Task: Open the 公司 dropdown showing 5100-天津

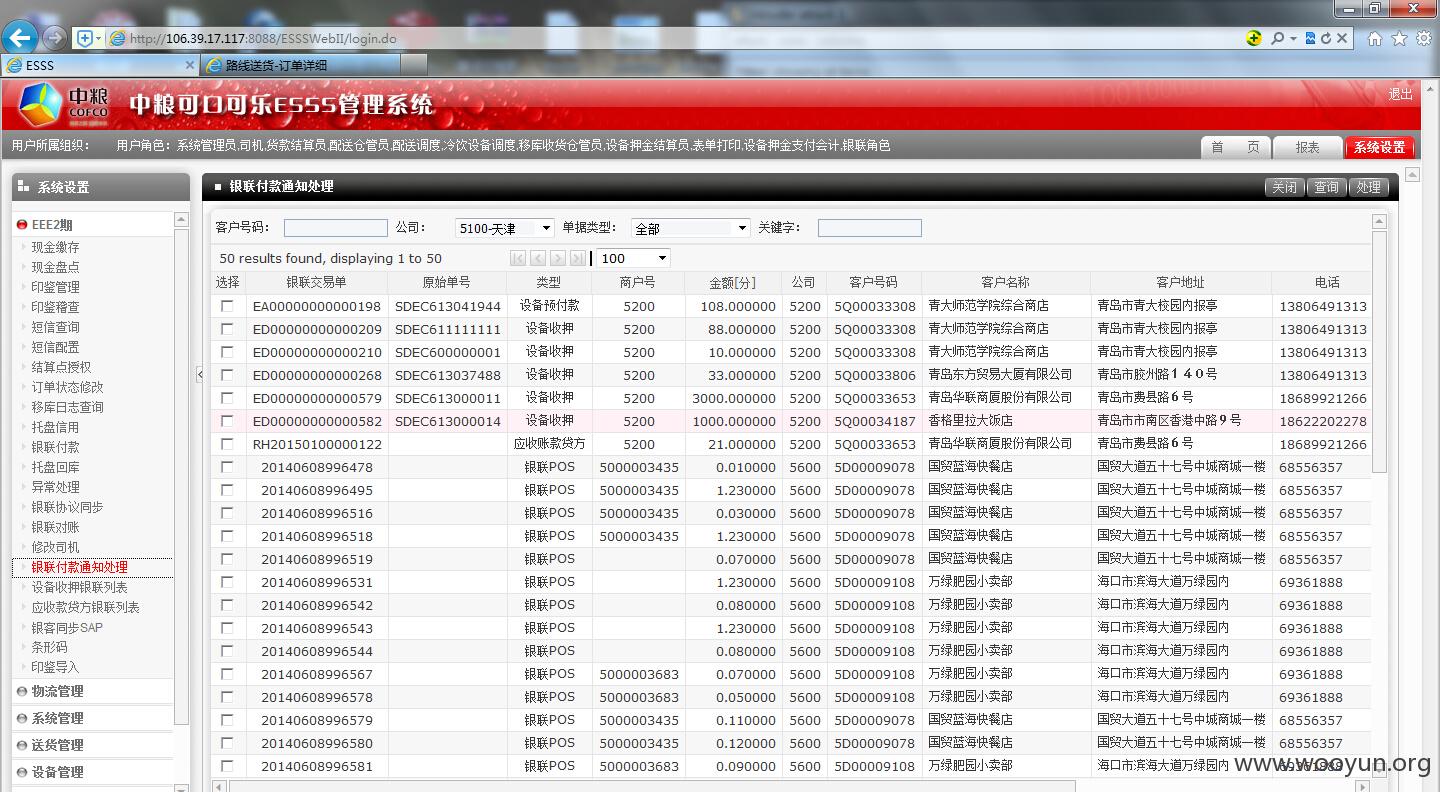Action: [x=504, y=228]
